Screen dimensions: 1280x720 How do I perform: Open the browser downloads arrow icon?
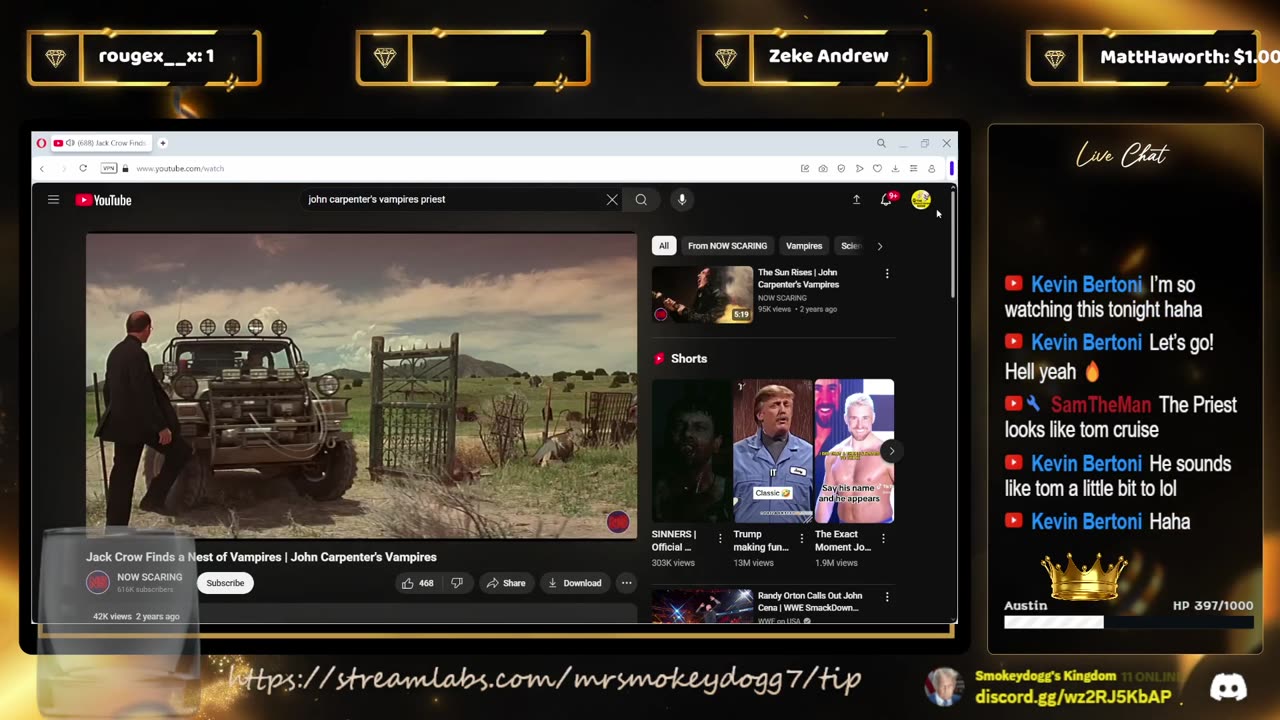tap(895, 168)
